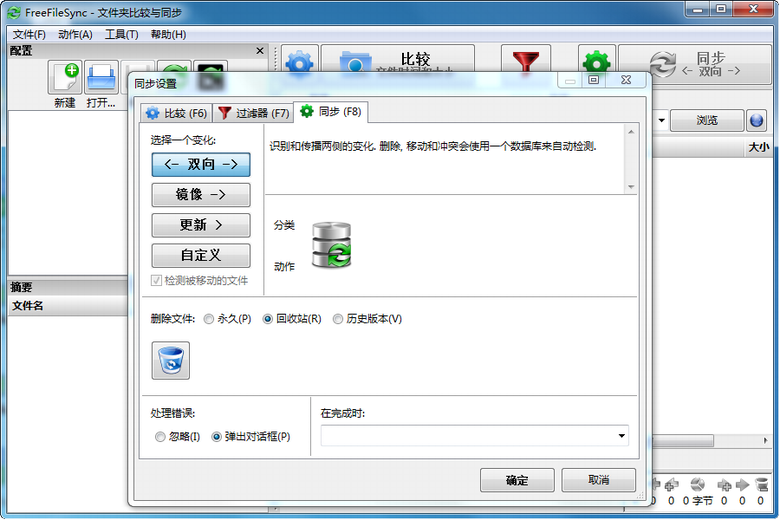Click the red funnel filter icon
Viewport: 780px width, 520px height.
[526, 61]
